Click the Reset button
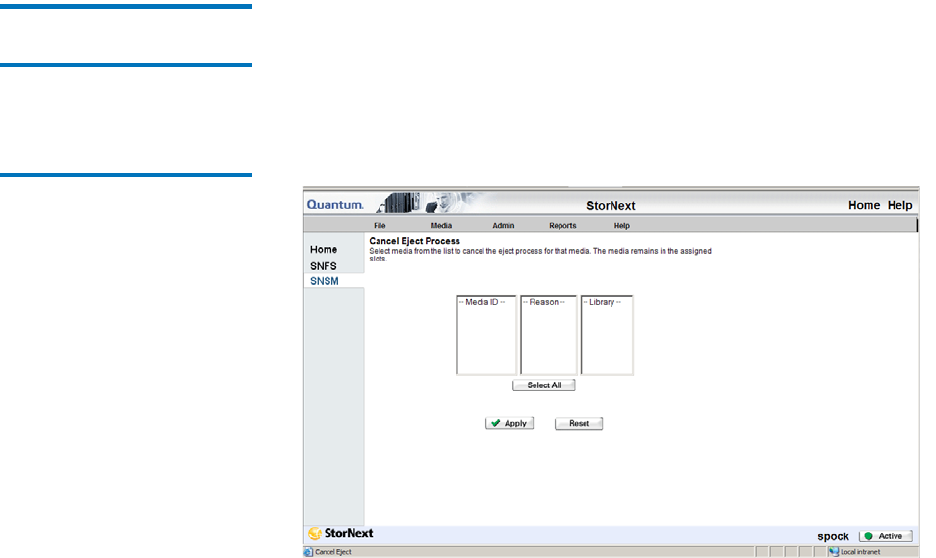936x558 pixels. 579,423
